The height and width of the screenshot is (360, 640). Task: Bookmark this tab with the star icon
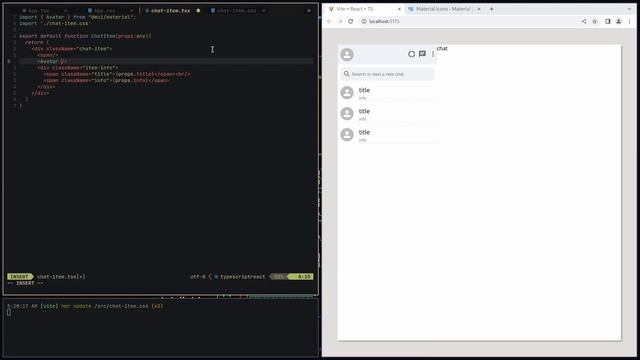[x=595, y=21]
